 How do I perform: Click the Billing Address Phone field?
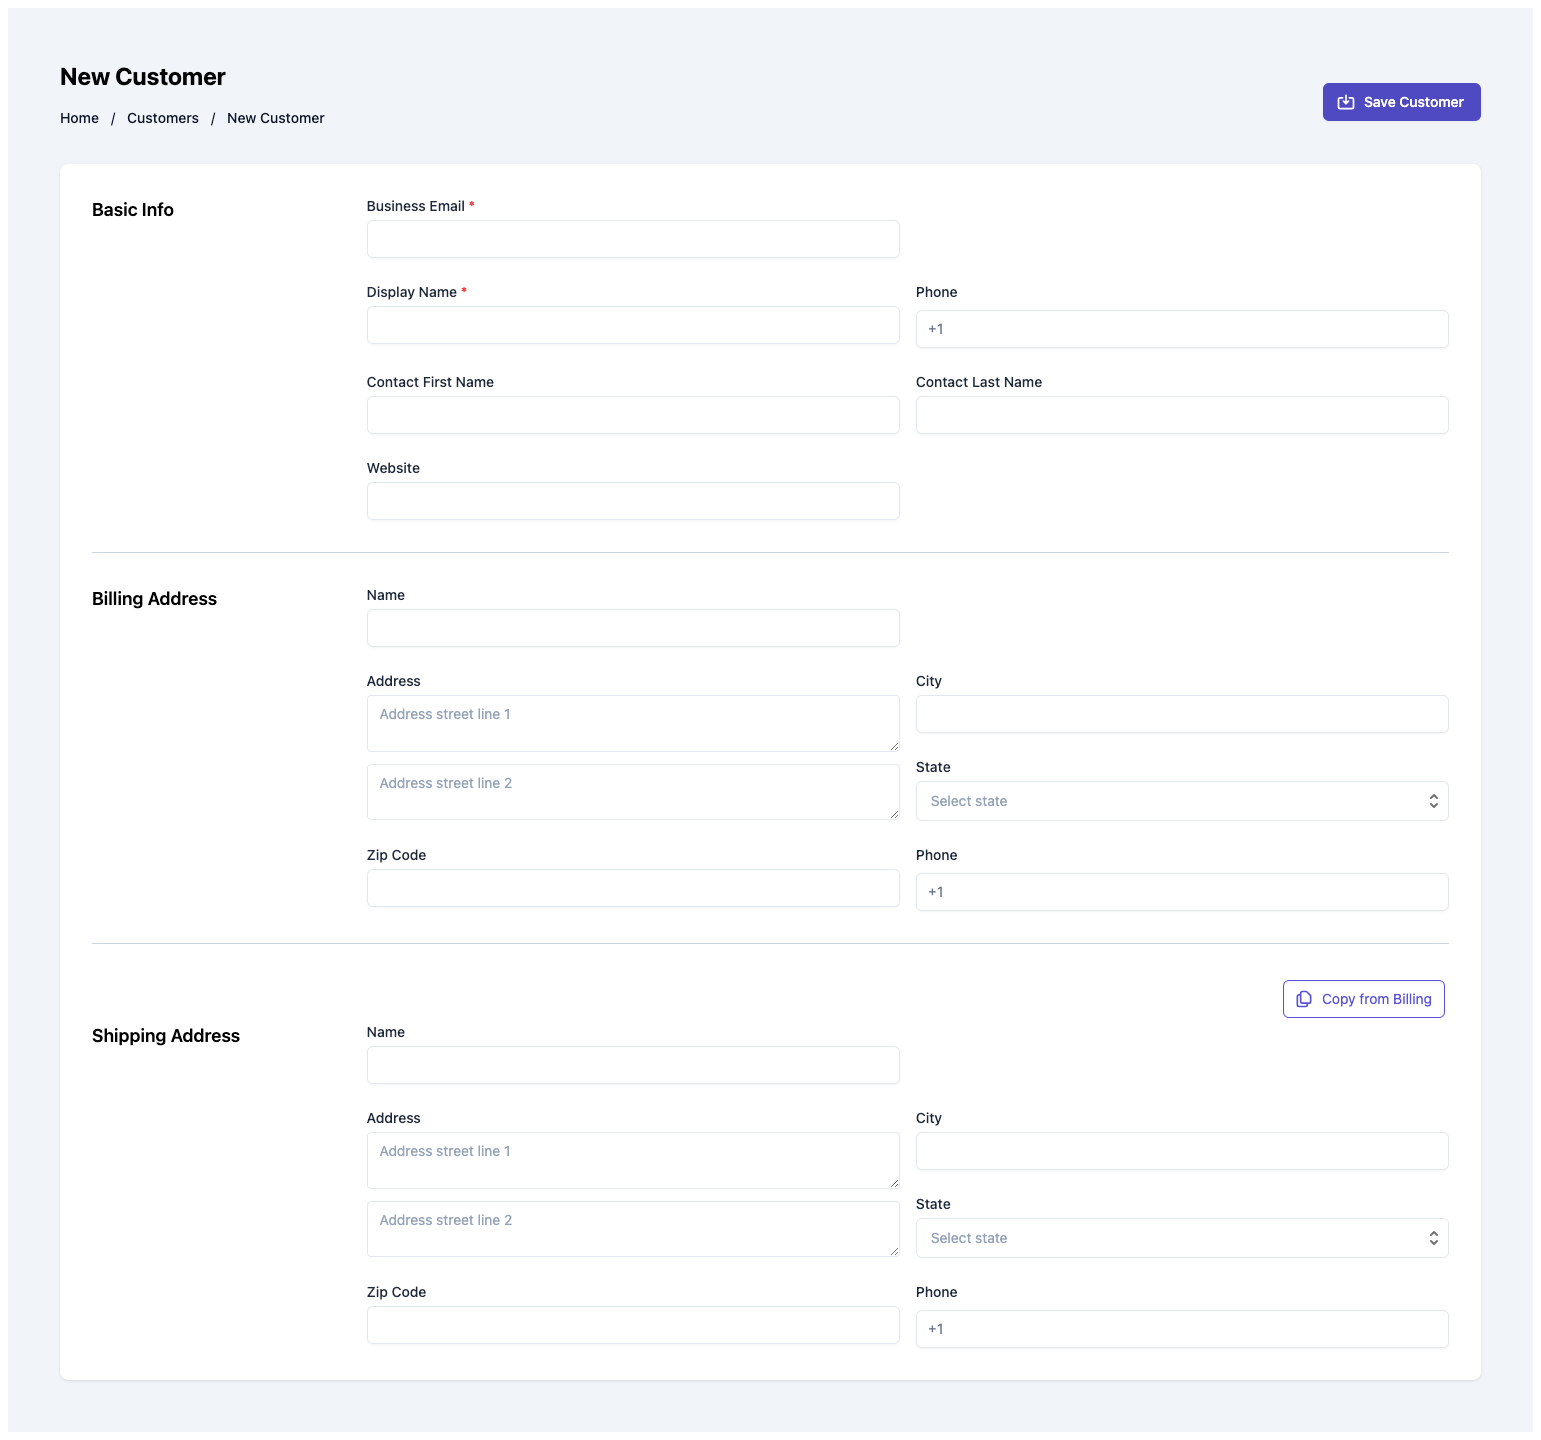(1182, 892)
